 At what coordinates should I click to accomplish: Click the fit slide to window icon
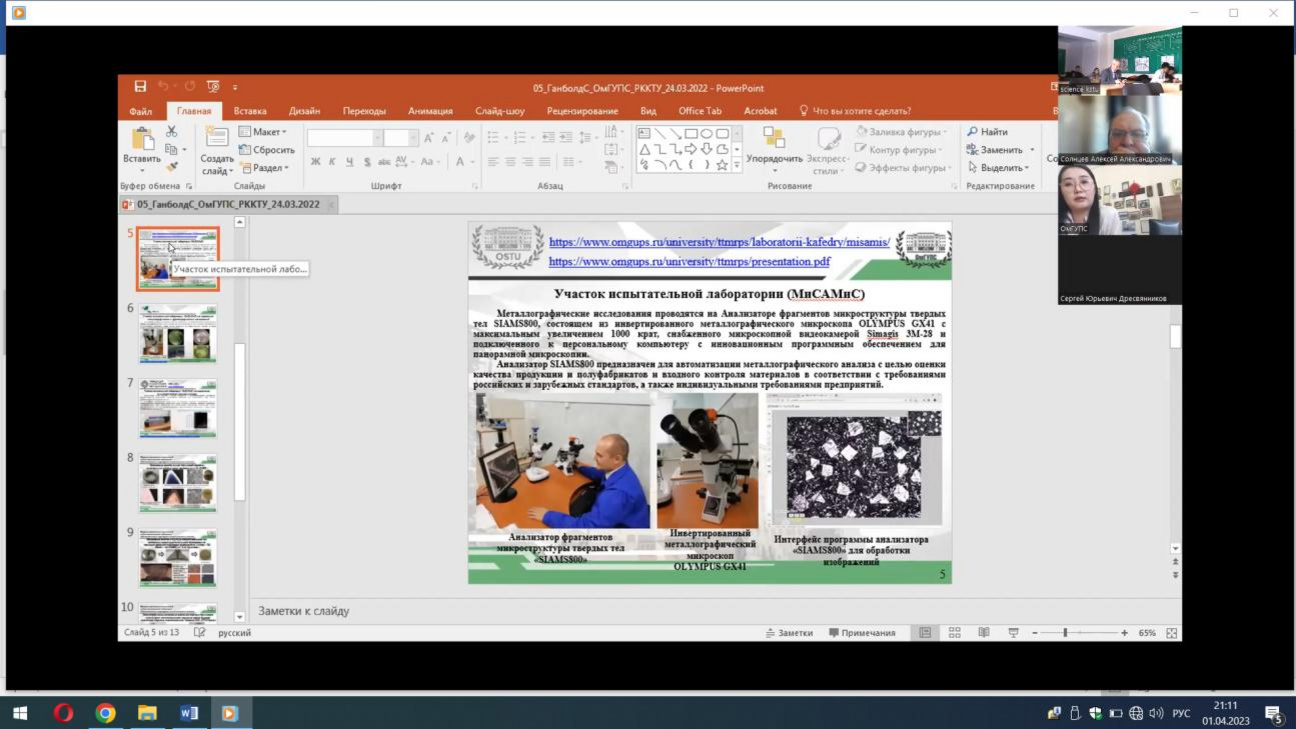[x=1171, y=633]
